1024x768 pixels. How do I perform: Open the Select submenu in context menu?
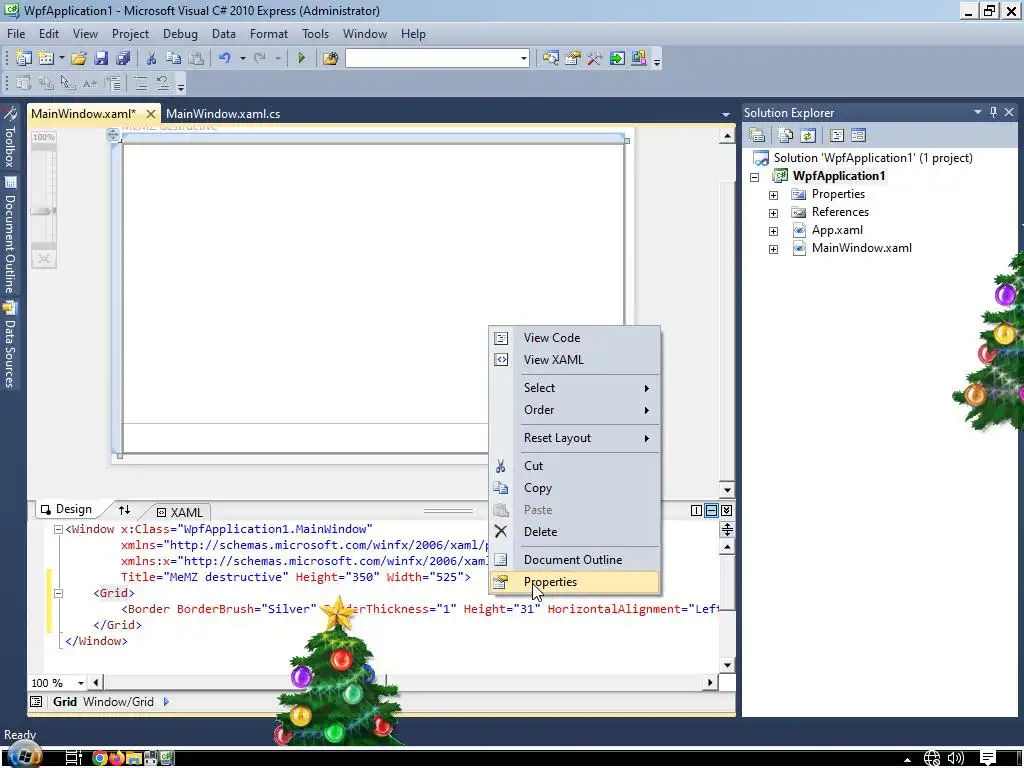575,388
